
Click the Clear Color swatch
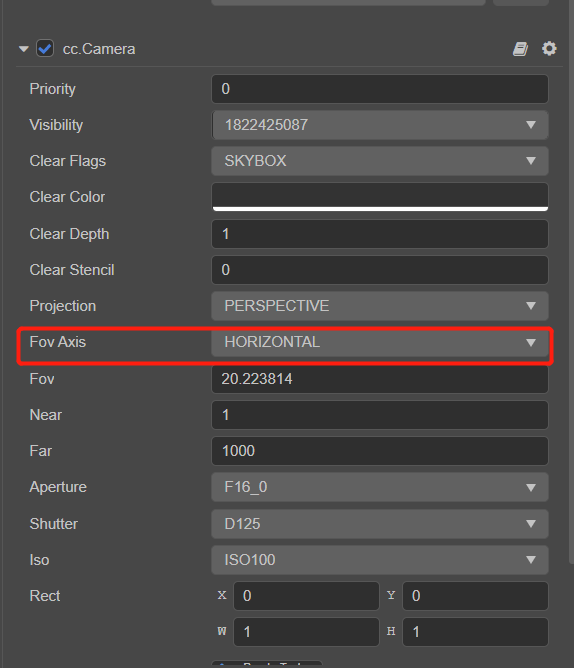(x=380, y=197)
